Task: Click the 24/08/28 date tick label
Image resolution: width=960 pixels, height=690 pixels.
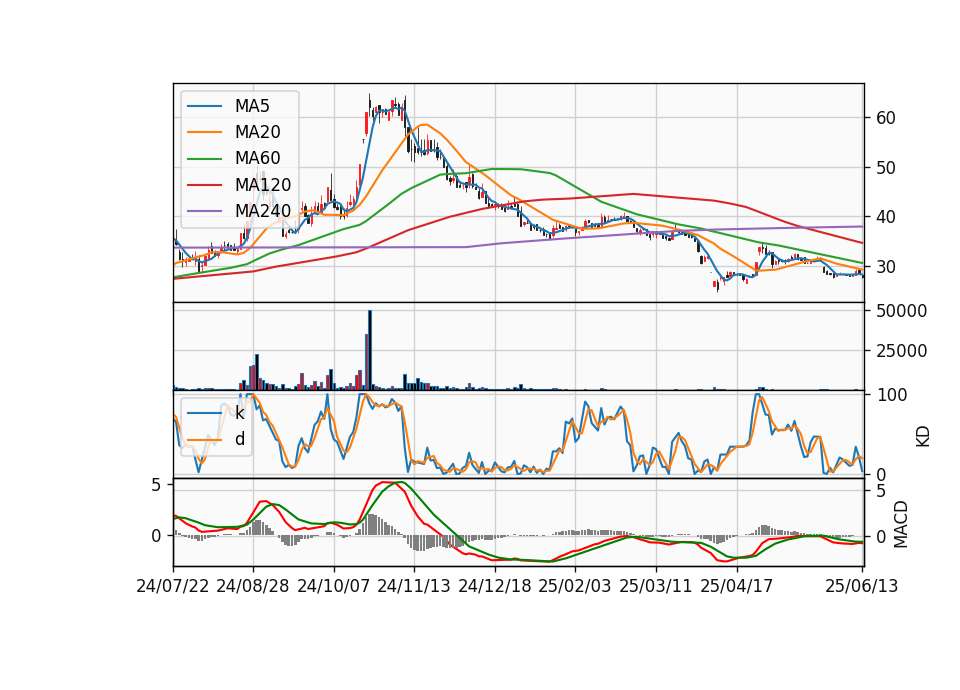Action: (253, 586)
